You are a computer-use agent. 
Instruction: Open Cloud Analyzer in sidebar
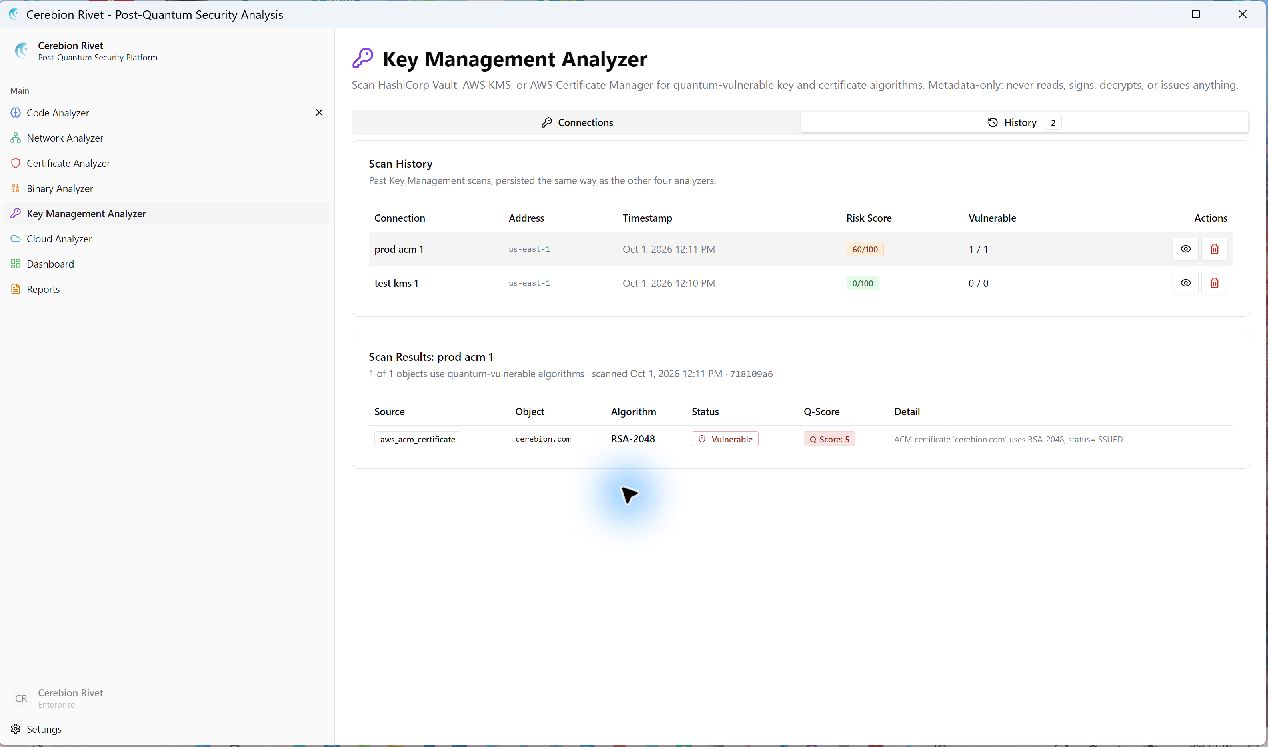(166, 239)
